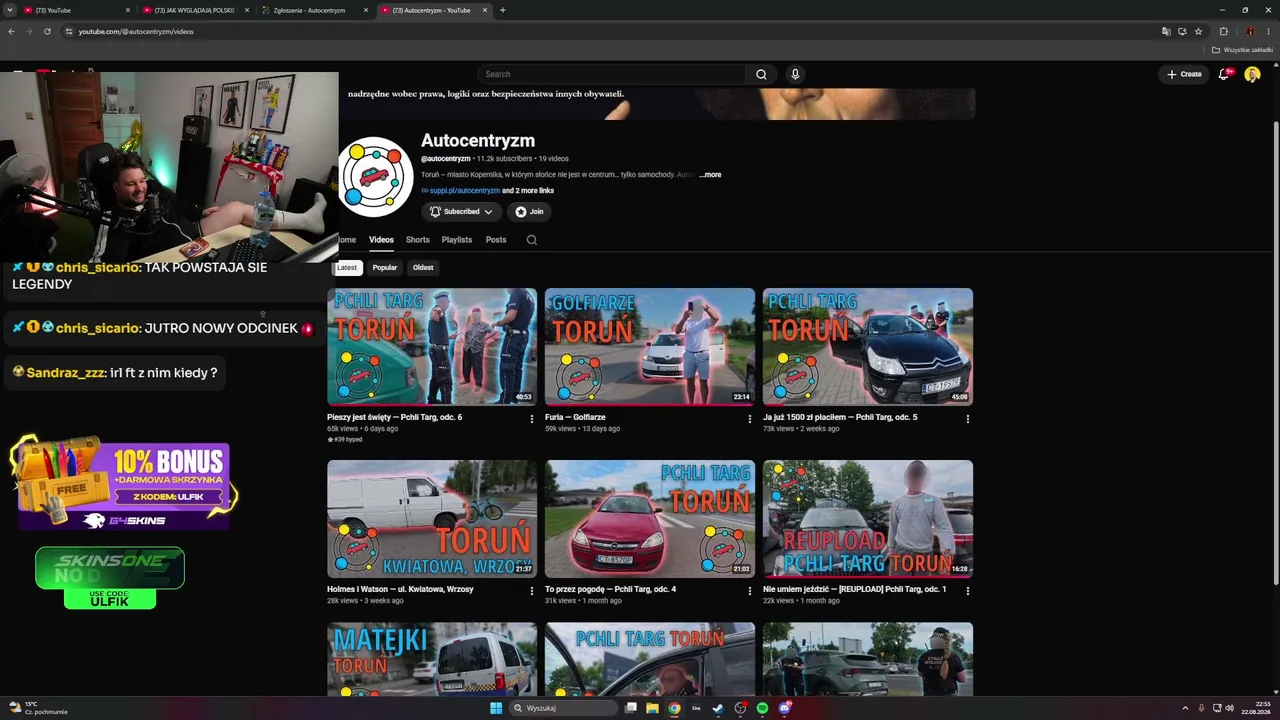Open "Wszystkie zakładki" bookmarks folder
This screenshot has width=1280, height=720.
pyautogui.click(x=1242, y=50)
